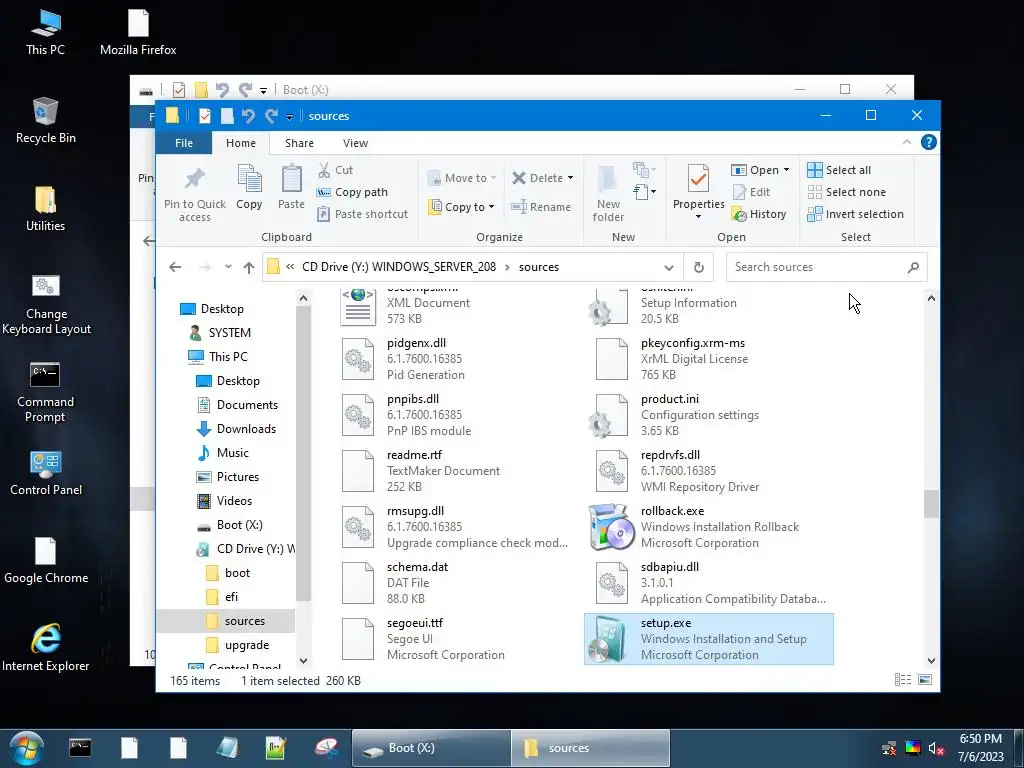Click Pin to Quick access icon
The image size is (1024, 768).
(x=195, y=178)
